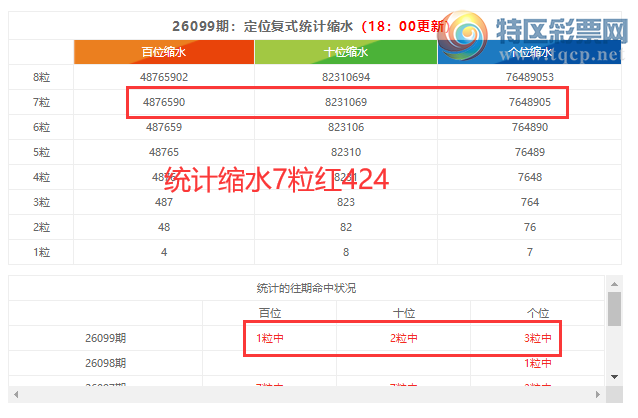The height and width of the screenshot is (418, 638).
Task: Click the 百位 7粒 value 4876590
Action: click(x=164, y=102)
